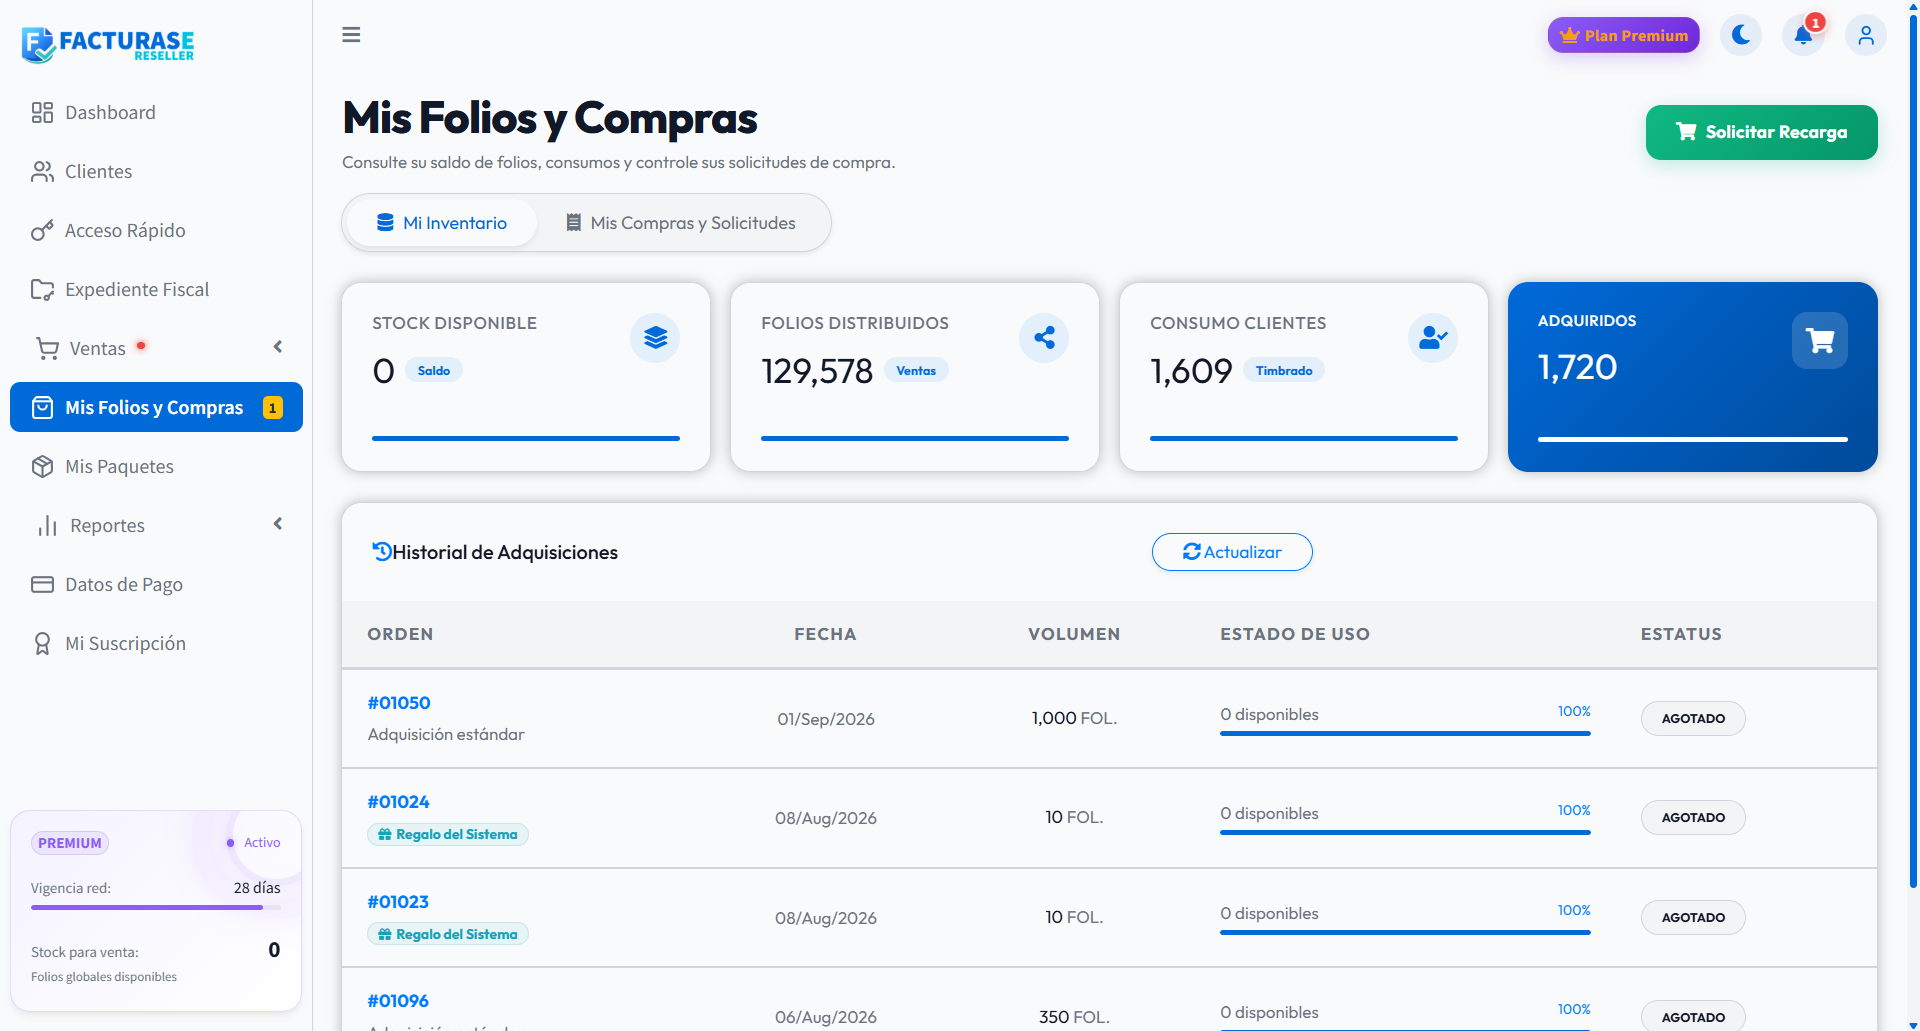
Task: Click the Facturase Reseller logo
Action: 108,44
